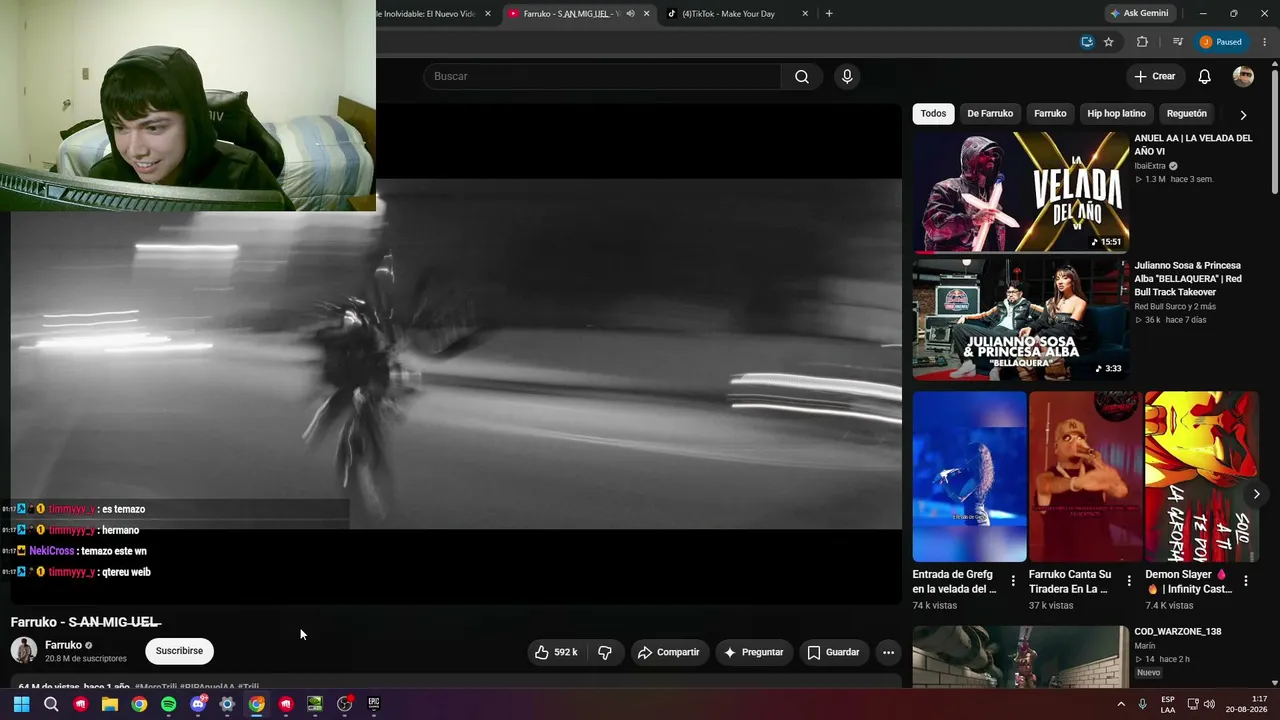Image resolution: width=1280 pixels, height=720 pixels.
Task: Open OBS Studio from the taskbar
Action: pyautogui.click(x=345, y=704)
